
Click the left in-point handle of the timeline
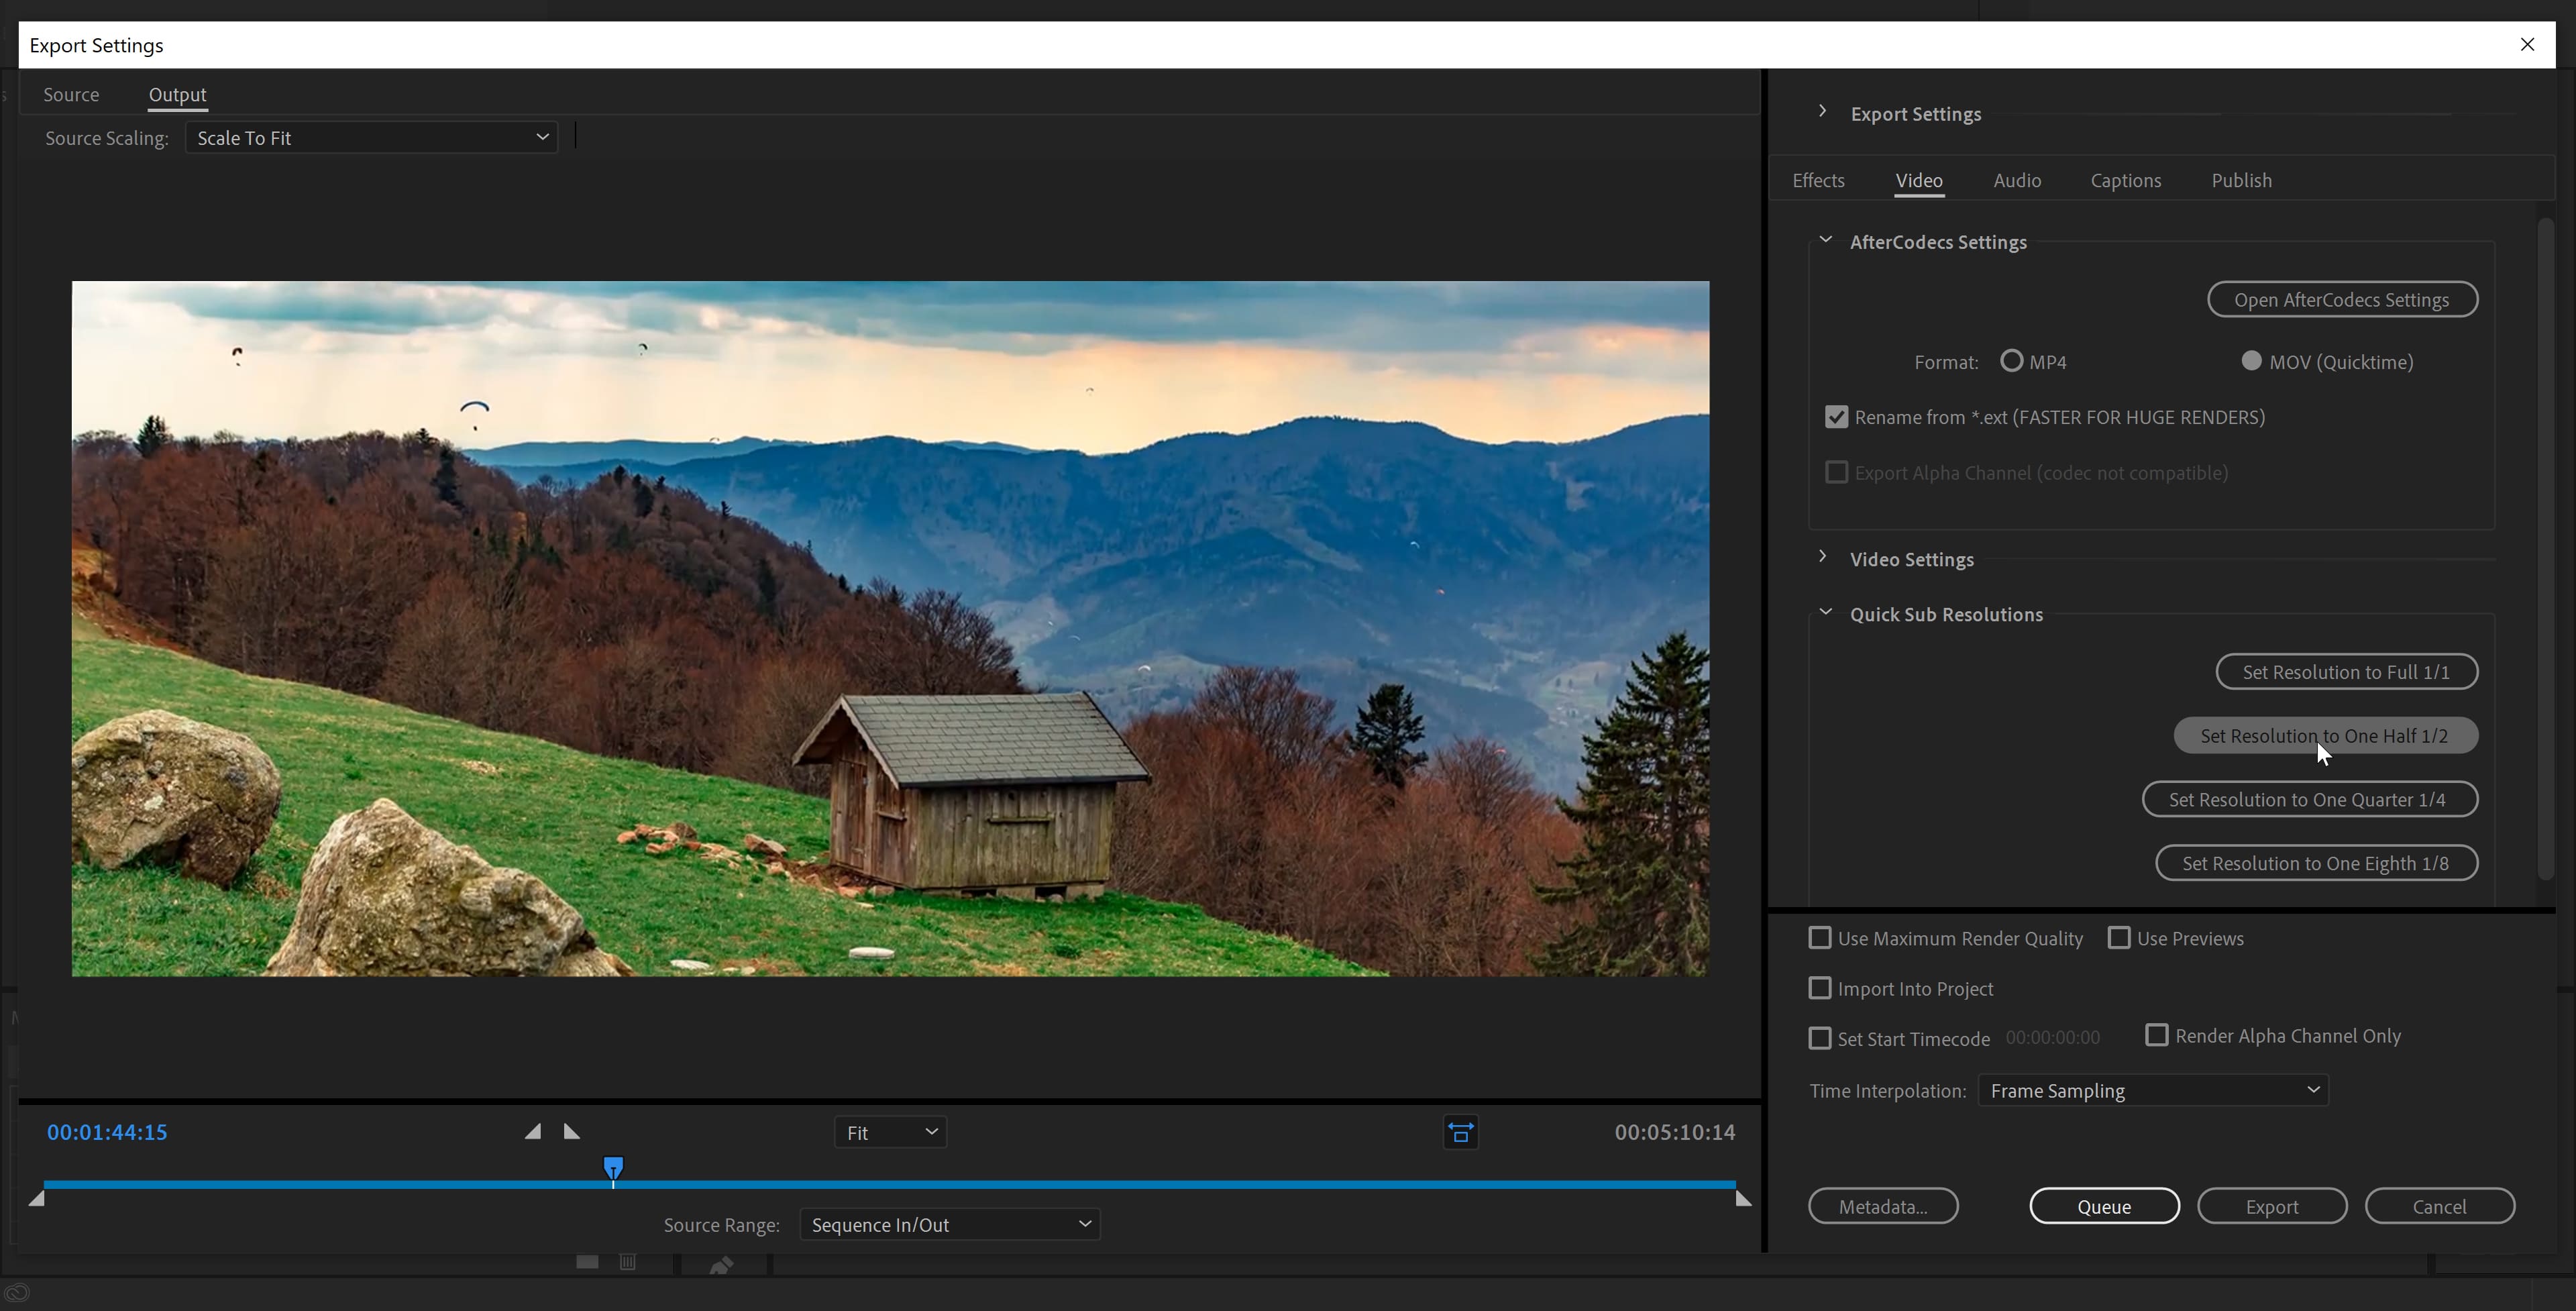[x=37, y=1197]
